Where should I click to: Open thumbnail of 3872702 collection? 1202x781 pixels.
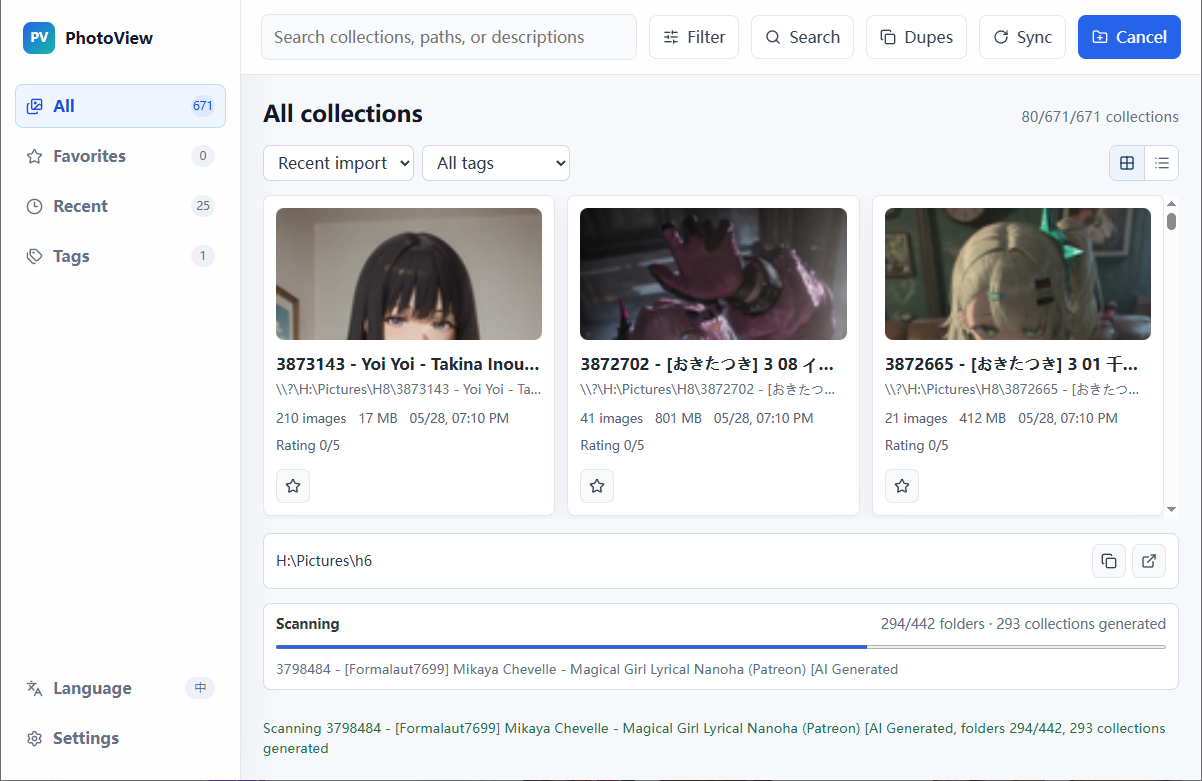[x=713, y=274]
